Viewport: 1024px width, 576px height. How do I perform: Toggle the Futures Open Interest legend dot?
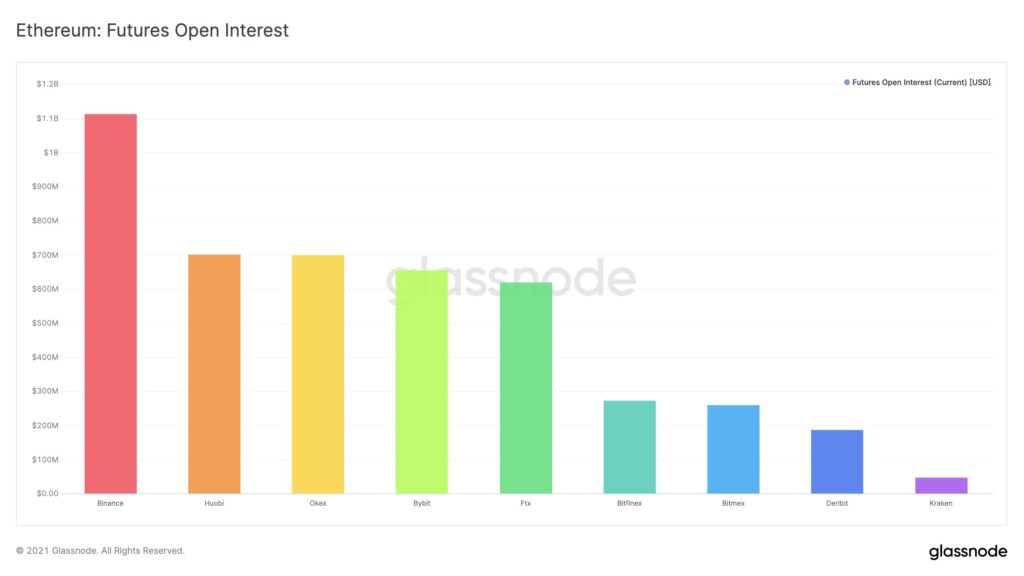847,82
